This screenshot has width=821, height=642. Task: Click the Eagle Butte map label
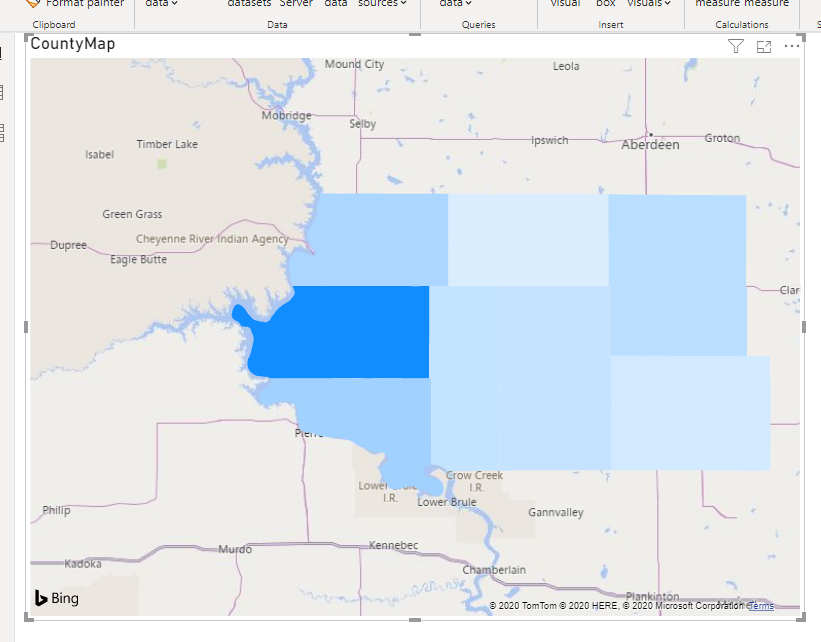138,260
